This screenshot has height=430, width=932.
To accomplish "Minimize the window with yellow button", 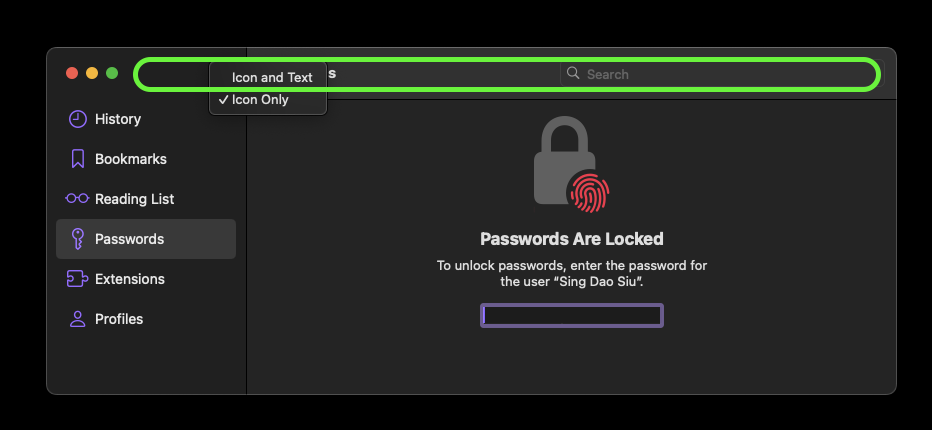I will click(92, 73).
